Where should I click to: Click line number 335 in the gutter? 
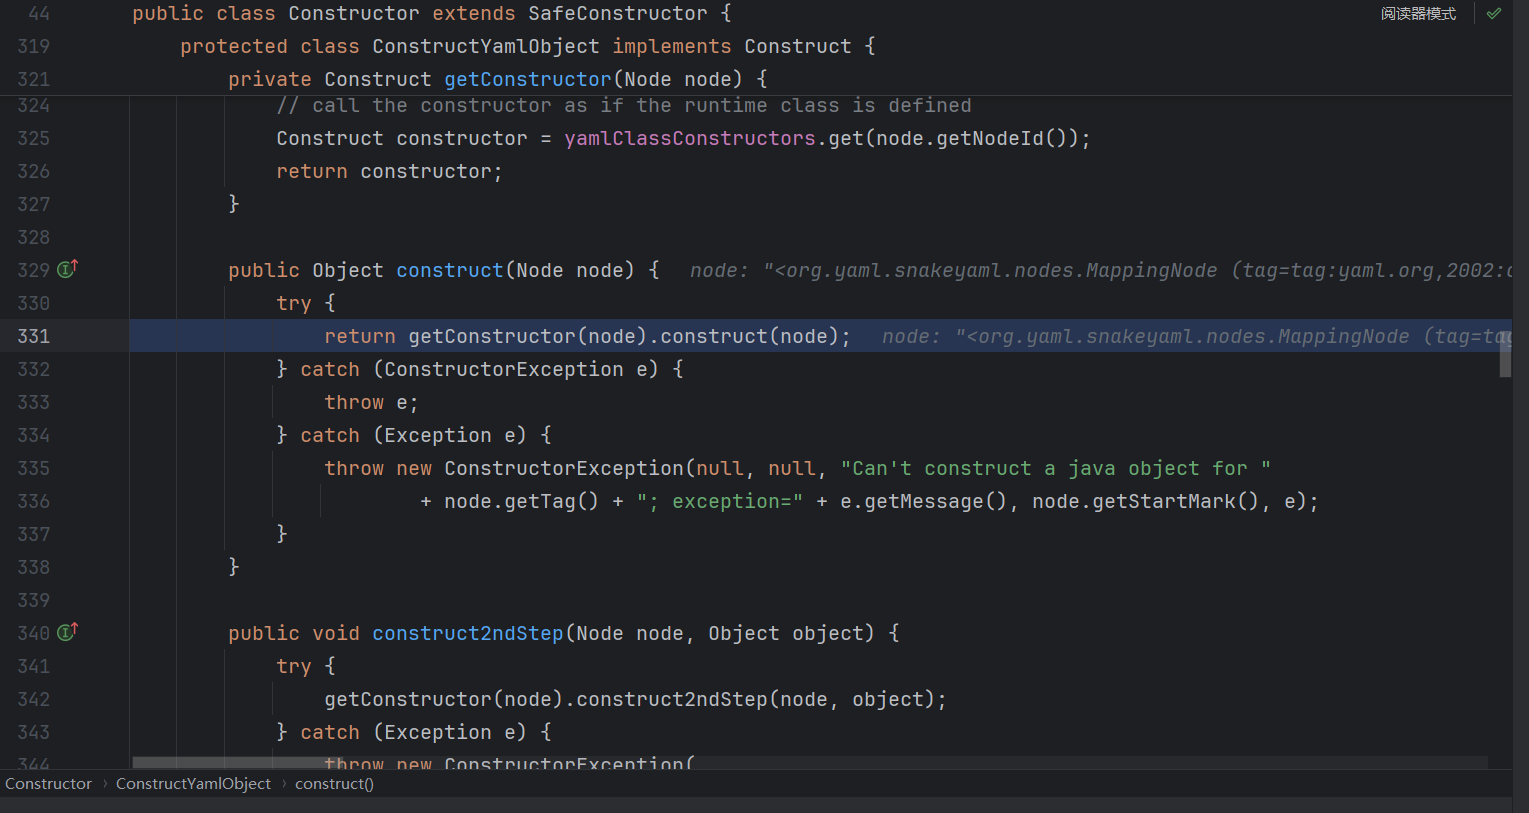[33, 468]
